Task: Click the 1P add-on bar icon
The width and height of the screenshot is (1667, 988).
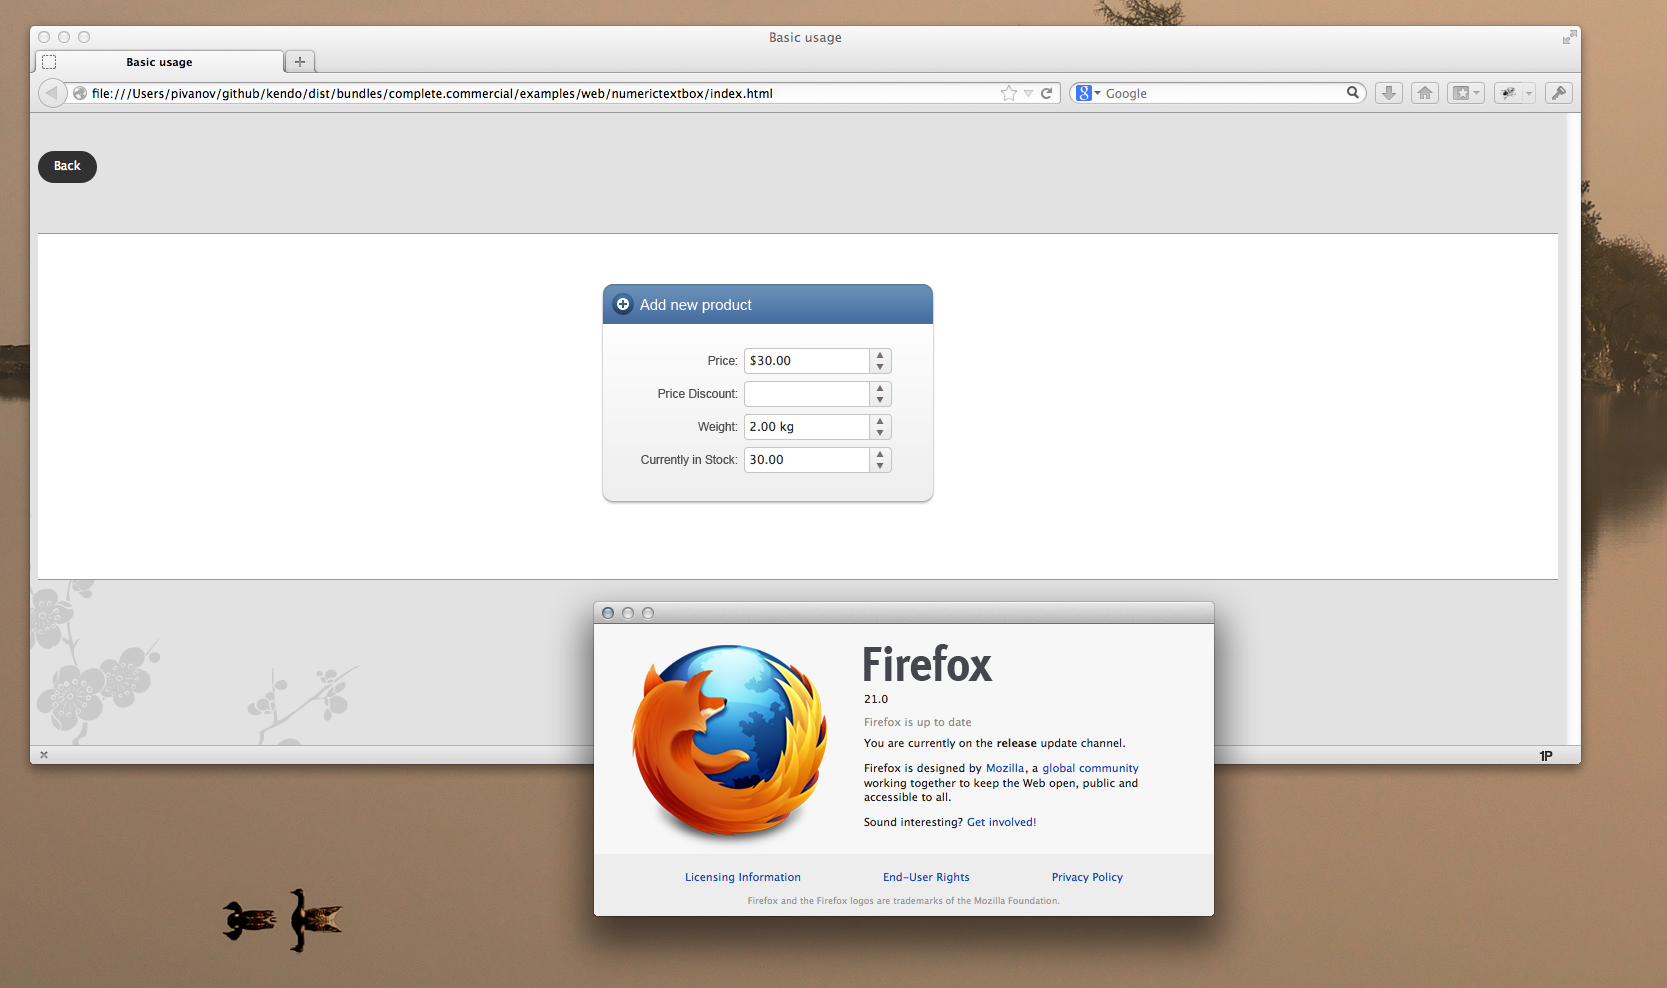Action: (1546, 756)
